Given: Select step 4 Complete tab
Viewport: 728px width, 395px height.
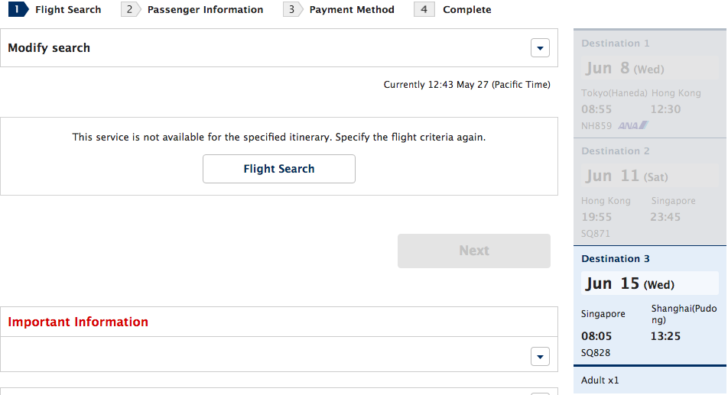Looking at the screenshot, I should [x=453, y=9].
